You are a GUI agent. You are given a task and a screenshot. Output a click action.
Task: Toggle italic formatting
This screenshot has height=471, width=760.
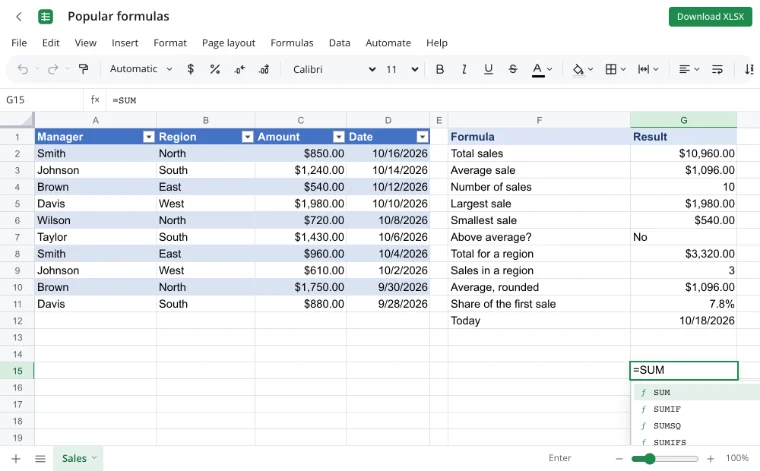[x=464, y=69]
